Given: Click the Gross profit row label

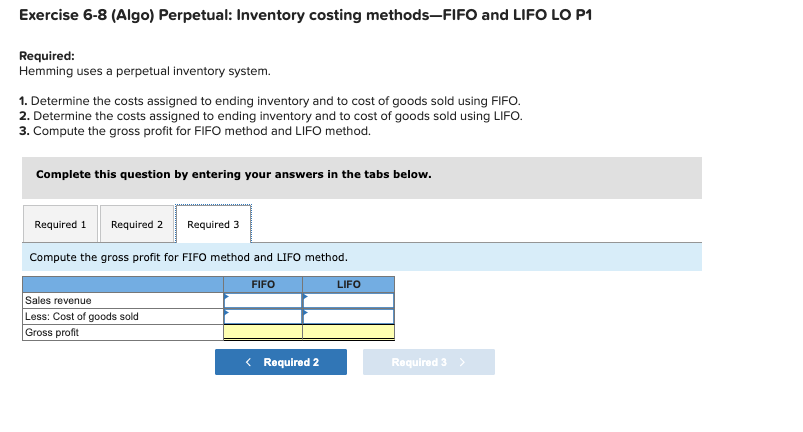Looking at the screenshot, I should click(52, 332).
